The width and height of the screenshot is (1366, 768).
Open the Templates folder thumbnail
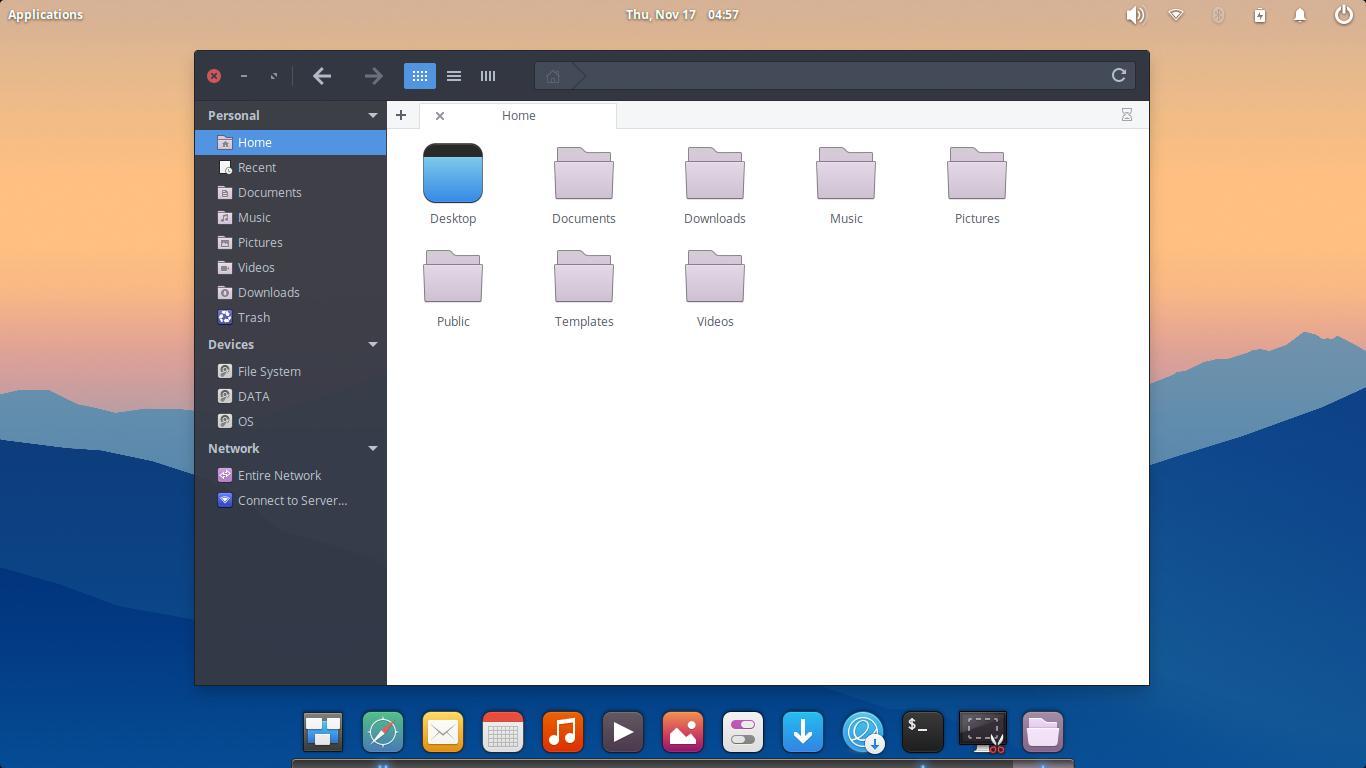[584, 277]
